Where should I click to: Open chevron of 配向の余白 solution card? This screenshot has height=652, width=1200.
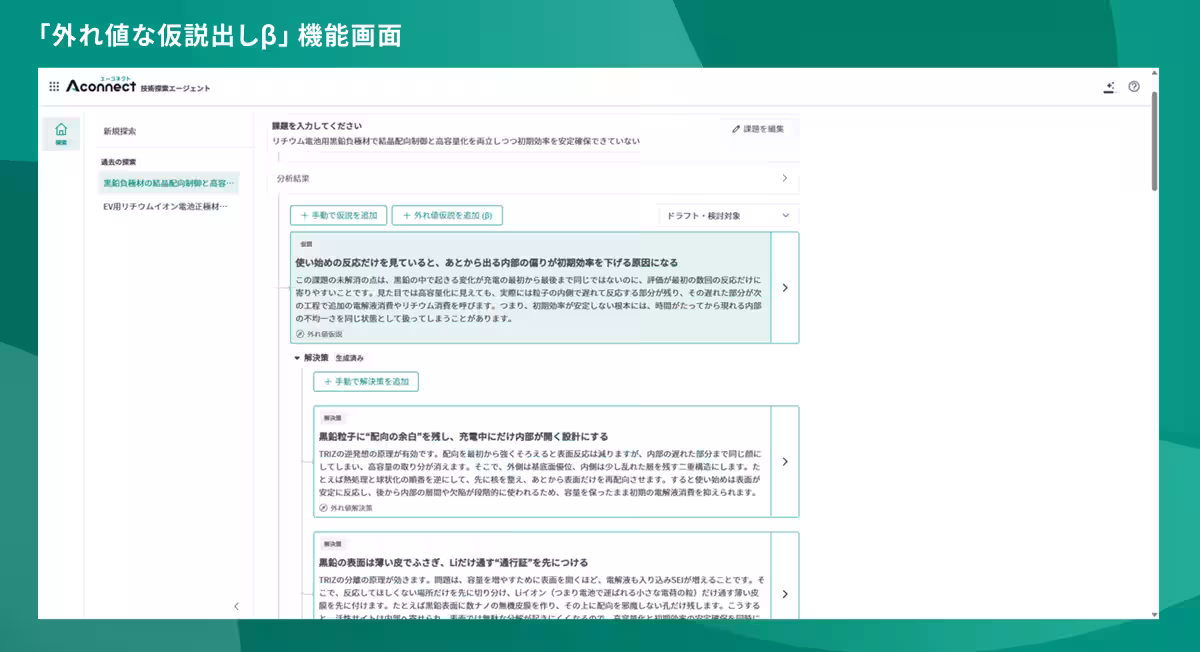[785, 462]
